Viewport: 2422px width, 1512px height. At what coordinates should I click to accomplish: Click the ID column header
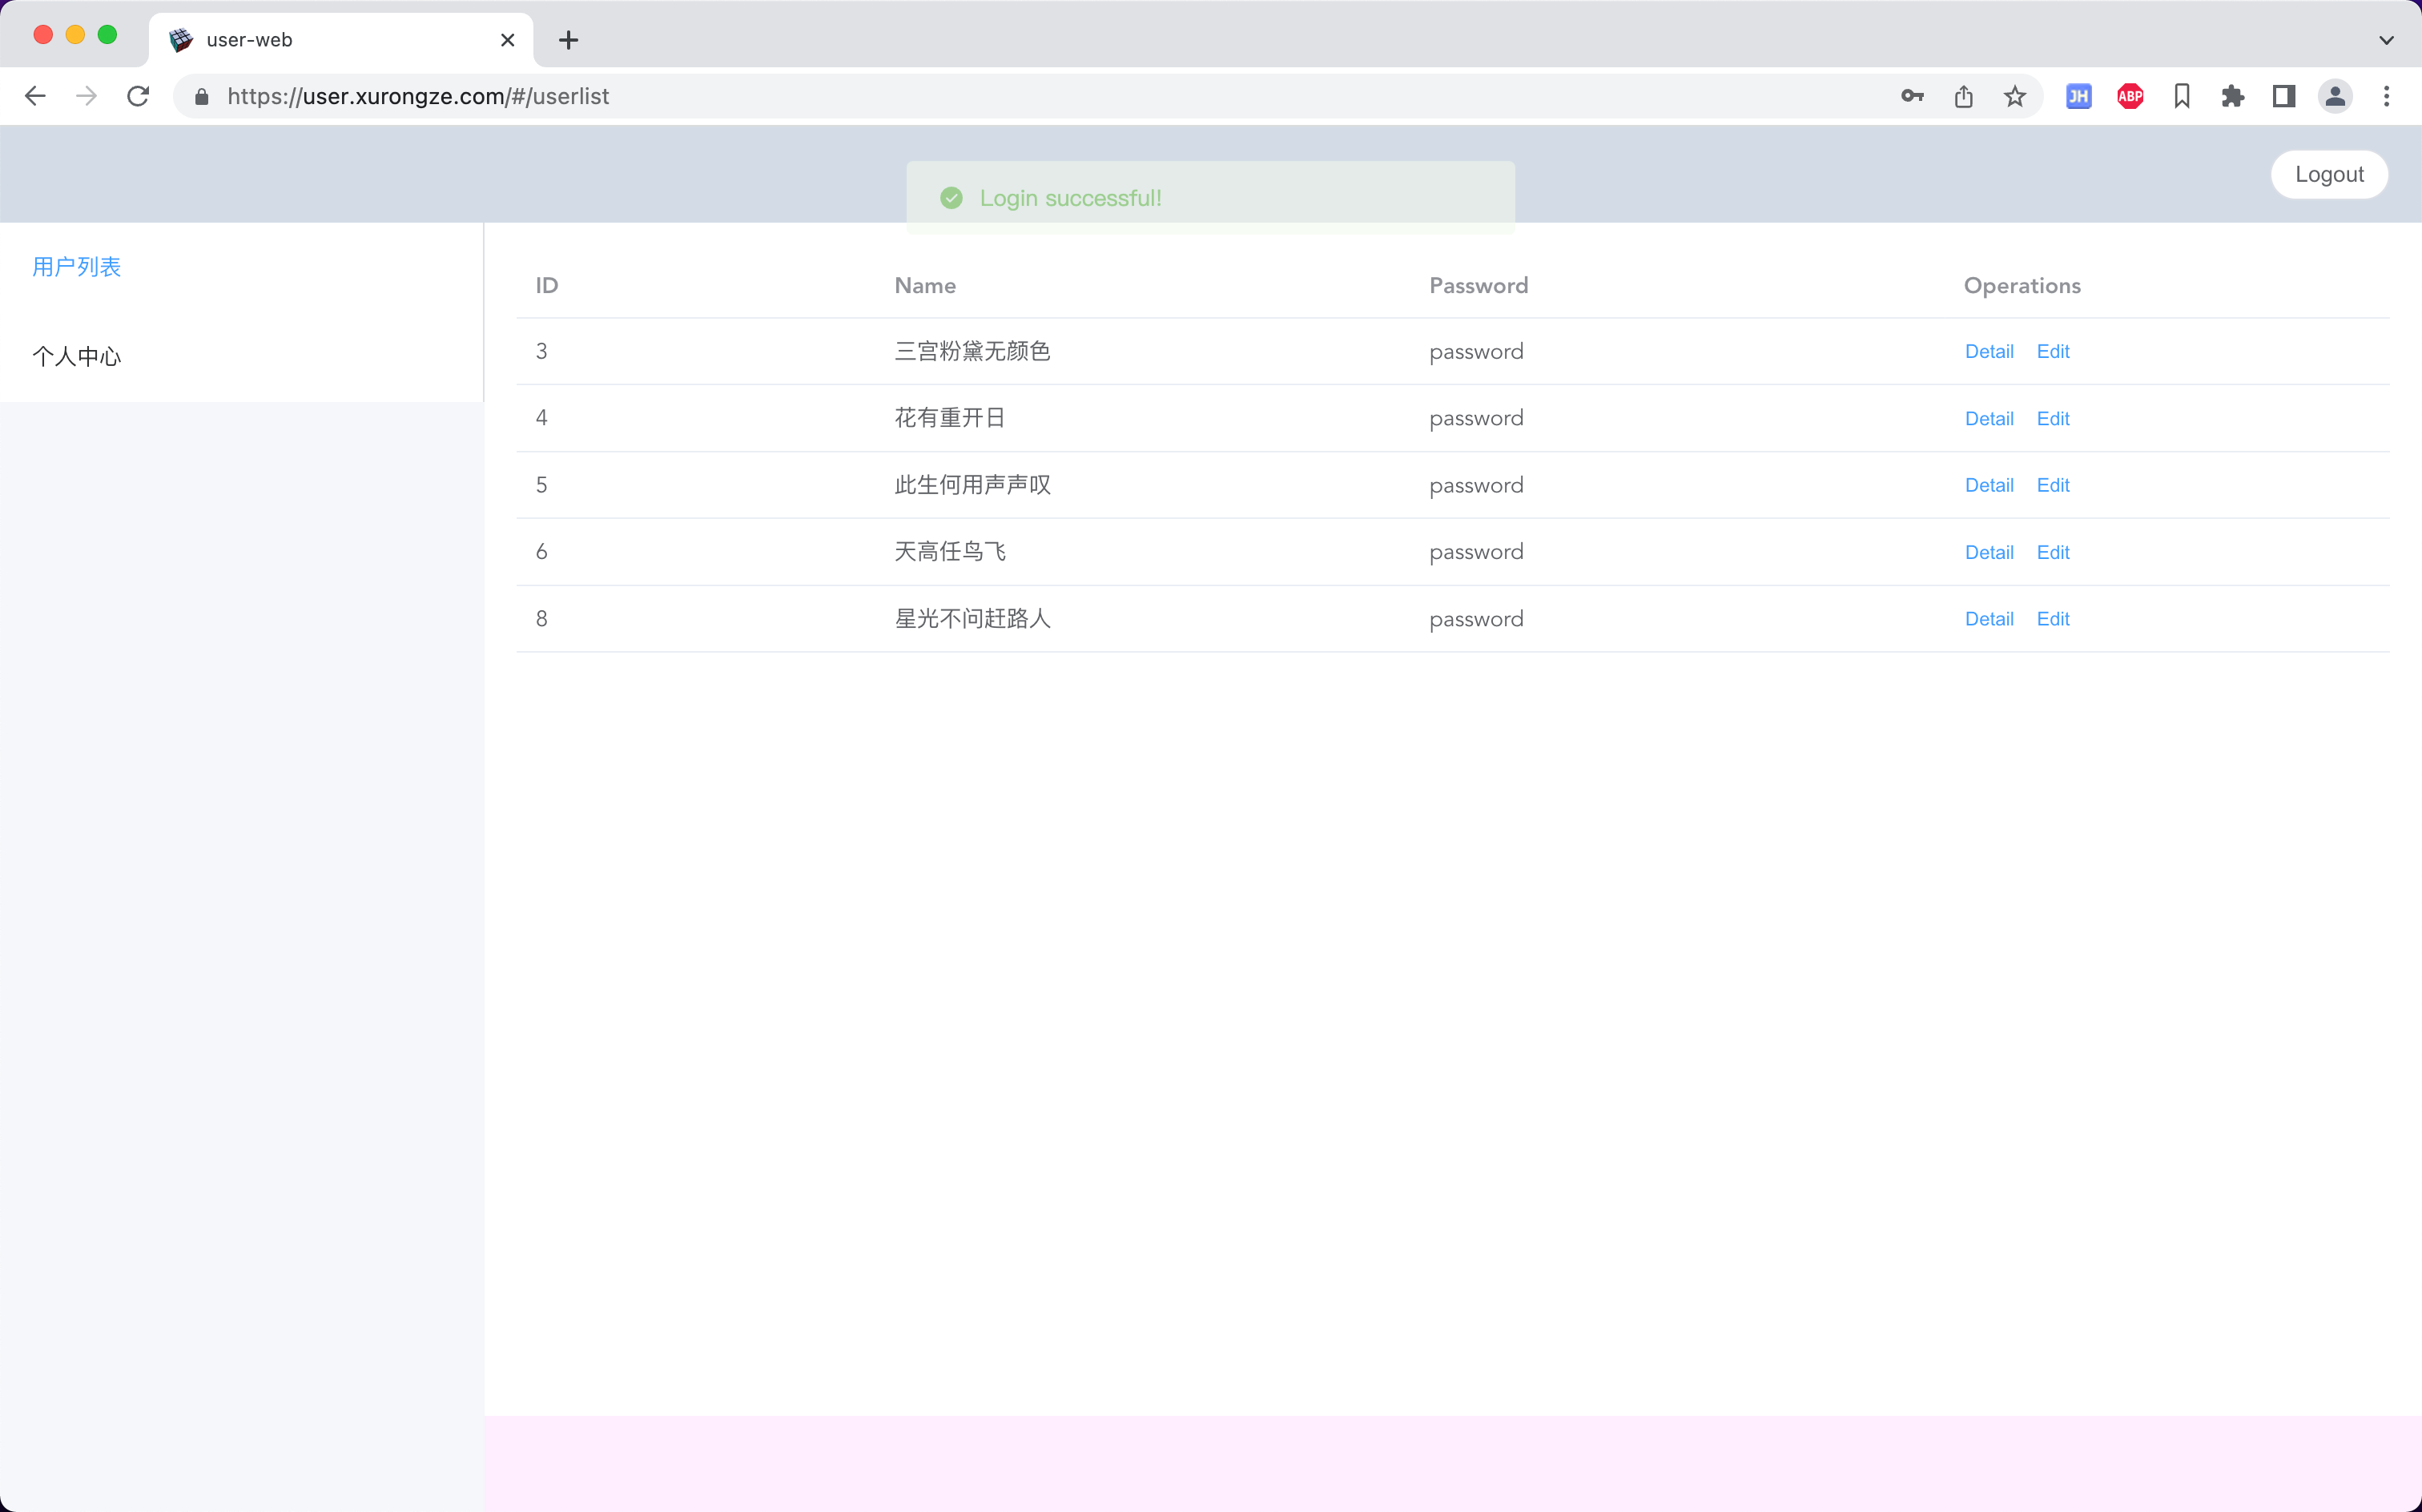coord(546,285)
